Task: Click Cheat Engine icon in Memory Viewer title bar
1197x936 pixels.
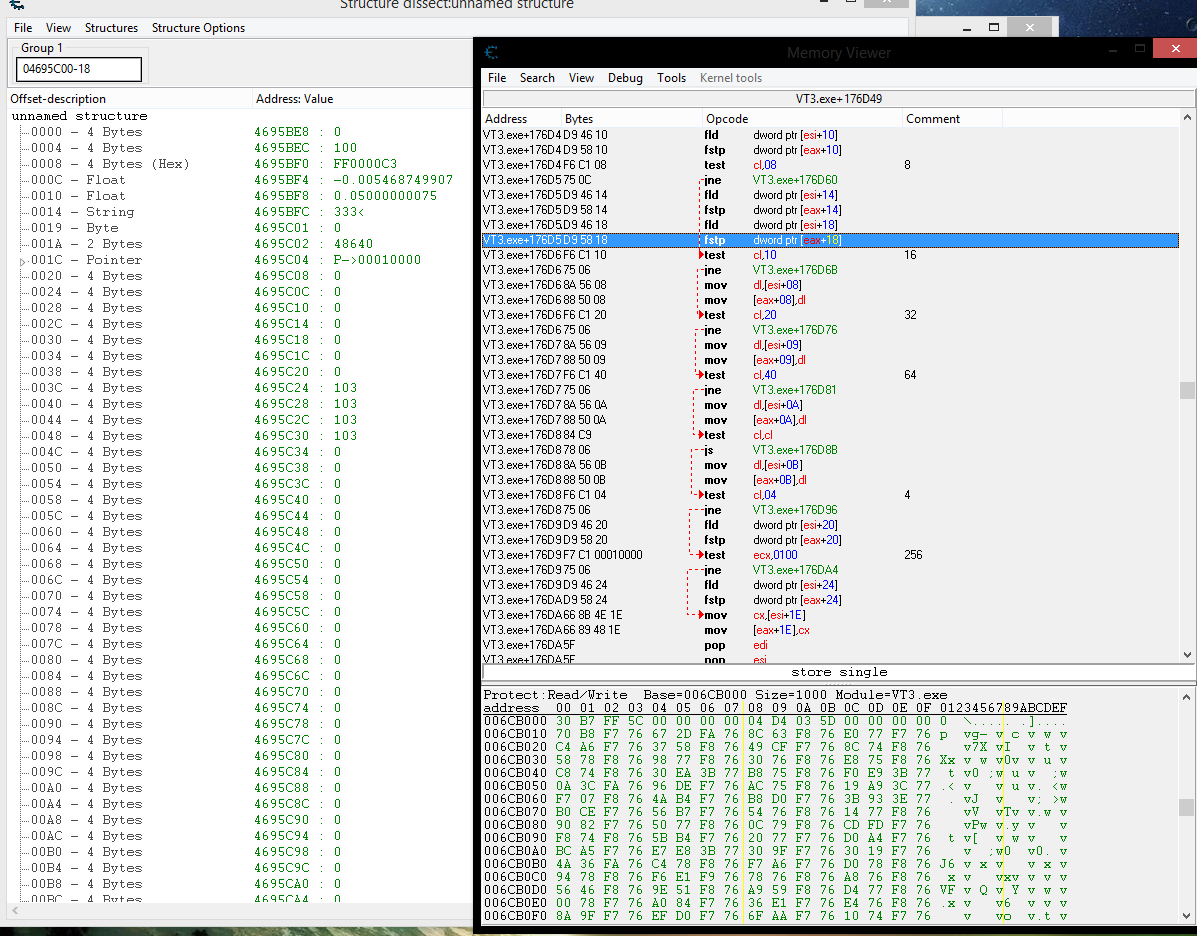Action: pyautogui.click(x=491, y=53)
